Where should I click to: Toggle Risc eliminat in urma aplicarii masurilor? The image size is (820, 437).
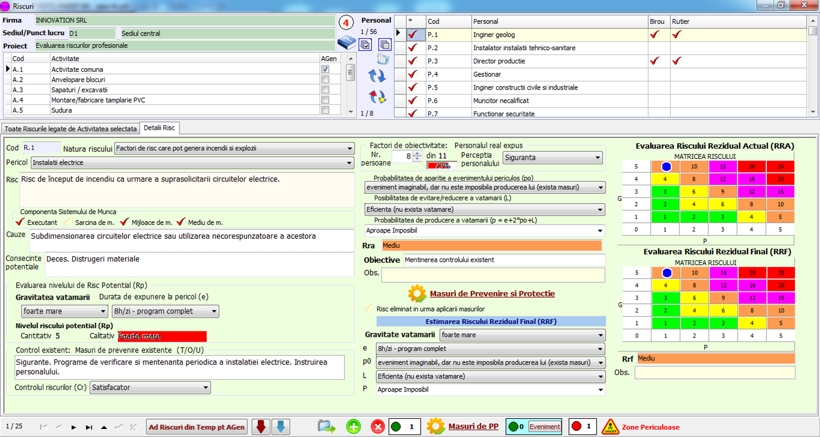(x=370, y=309)
